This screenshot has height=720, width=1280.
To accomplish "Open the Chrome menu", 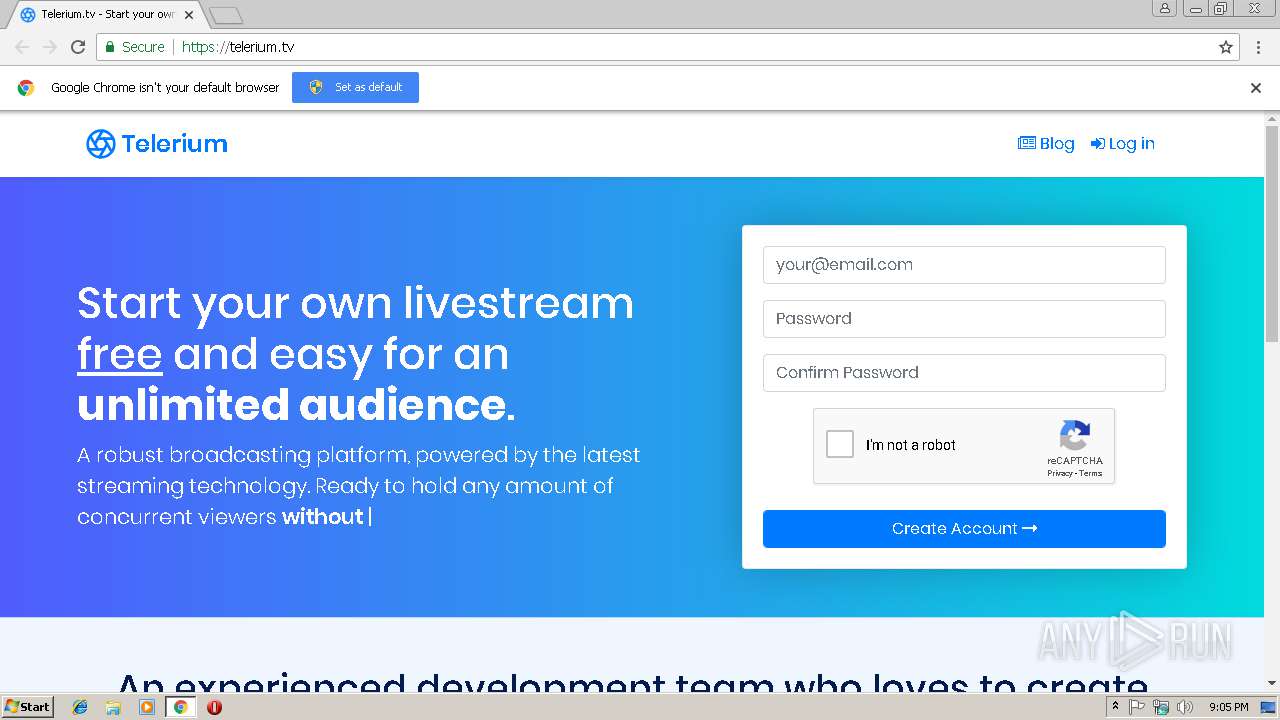I will point(1259,47).
